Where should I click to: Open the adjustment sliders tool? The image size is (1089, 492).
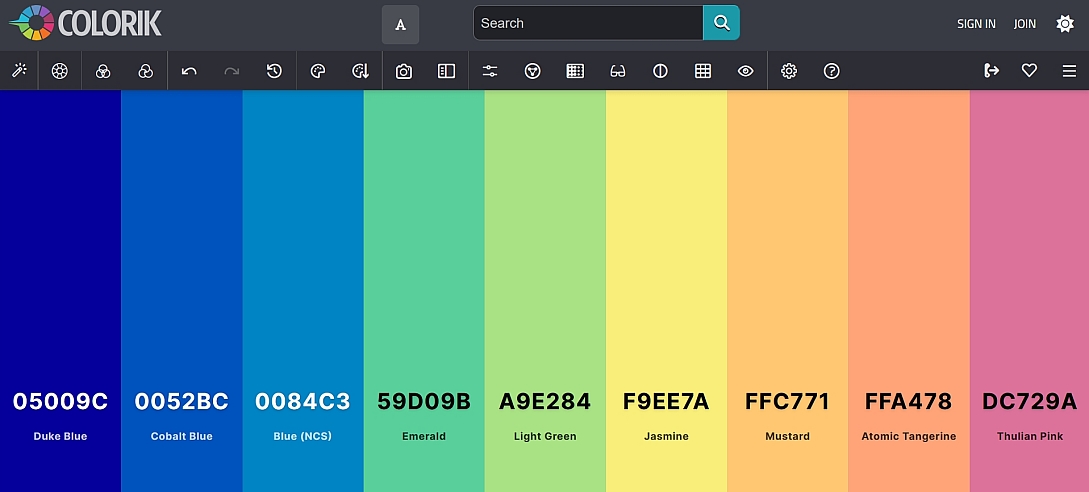coord(490,71)
